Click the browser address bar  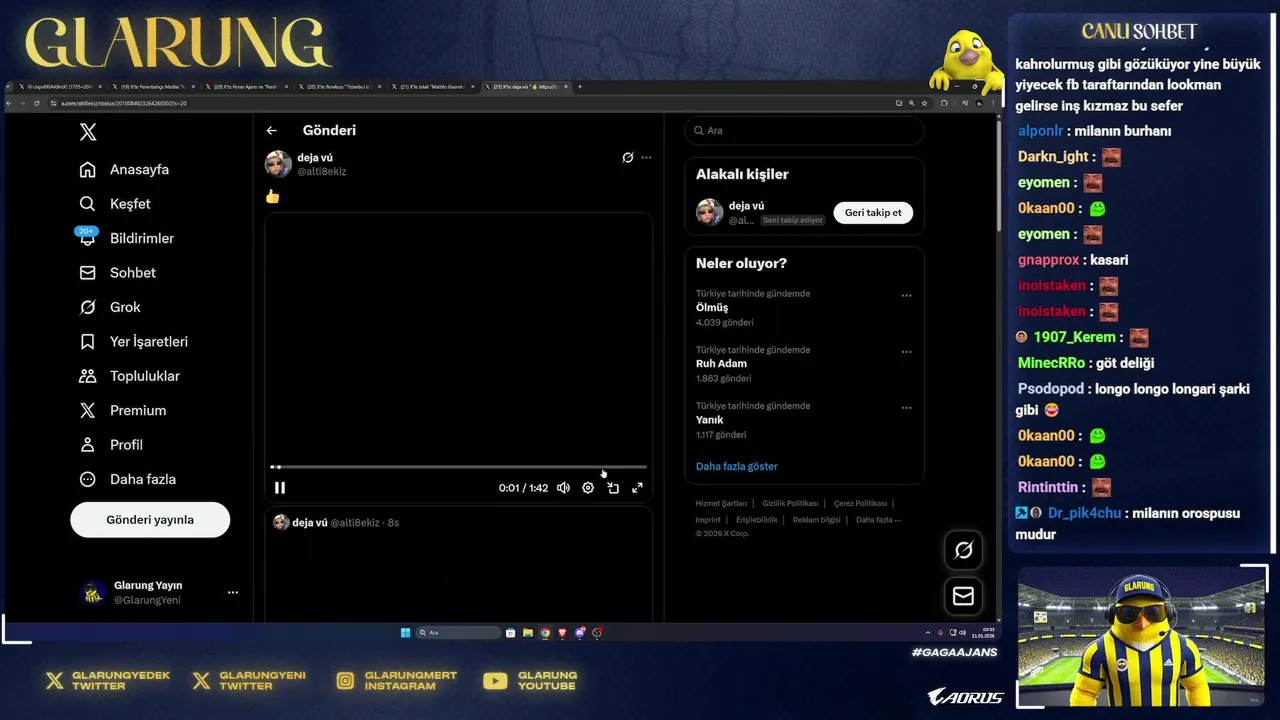pos(470,103)
